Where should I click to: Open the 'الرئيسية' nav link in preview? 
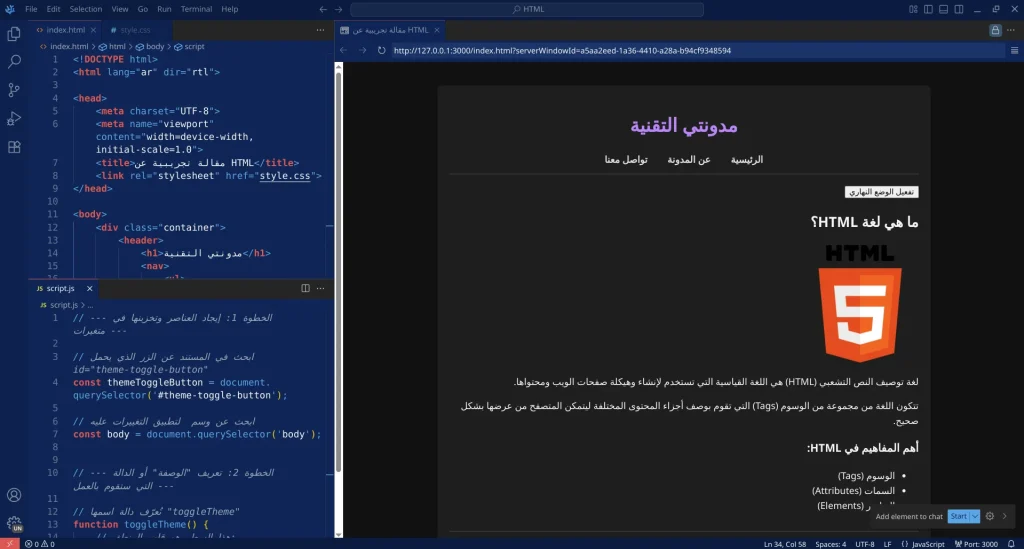click(746, 160)
